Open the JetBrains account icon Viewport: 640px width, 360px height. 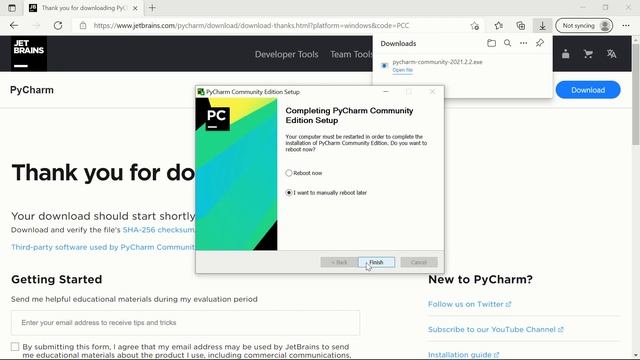[x=565, y=54]
